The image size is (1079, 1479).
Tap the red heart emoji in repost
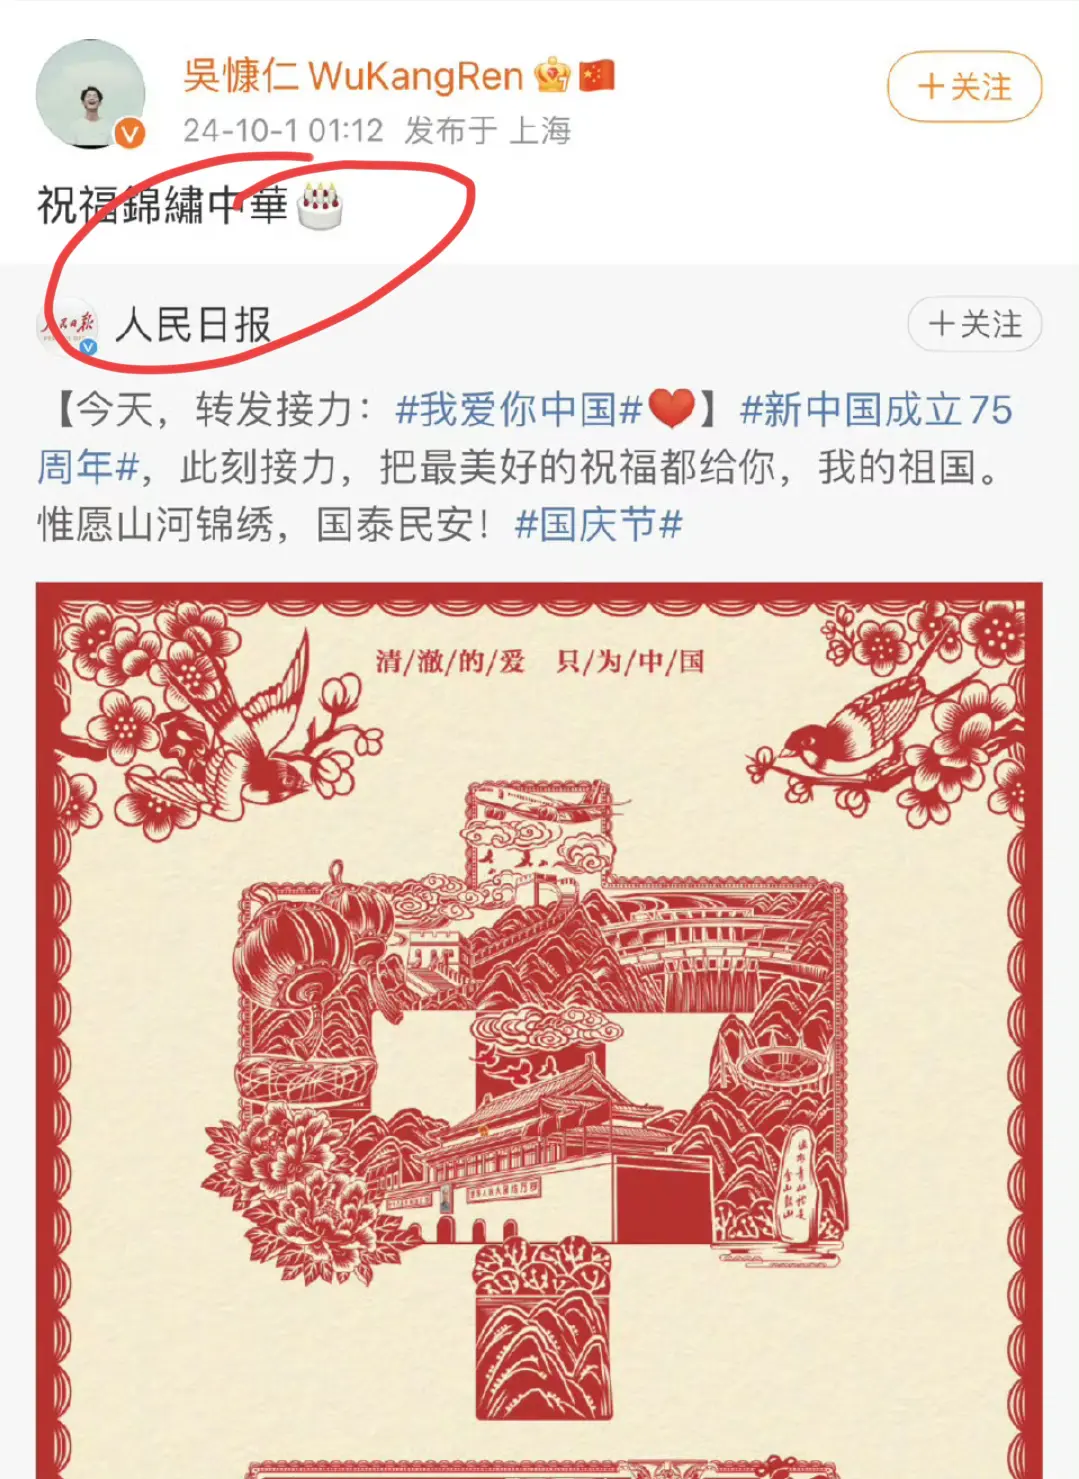click(672, 409)
